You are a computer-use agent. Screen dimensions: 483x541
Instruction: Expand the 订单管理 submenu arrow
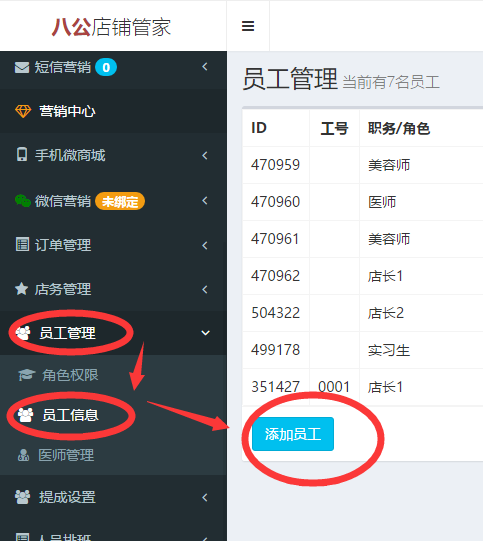pos(205,246)
